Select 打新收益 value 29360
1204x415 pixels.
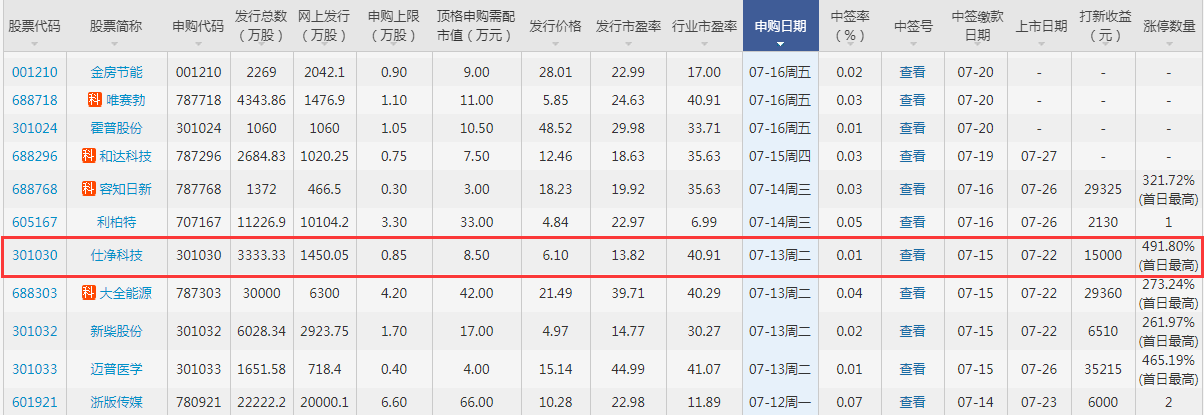click(x=1104, y=293)
